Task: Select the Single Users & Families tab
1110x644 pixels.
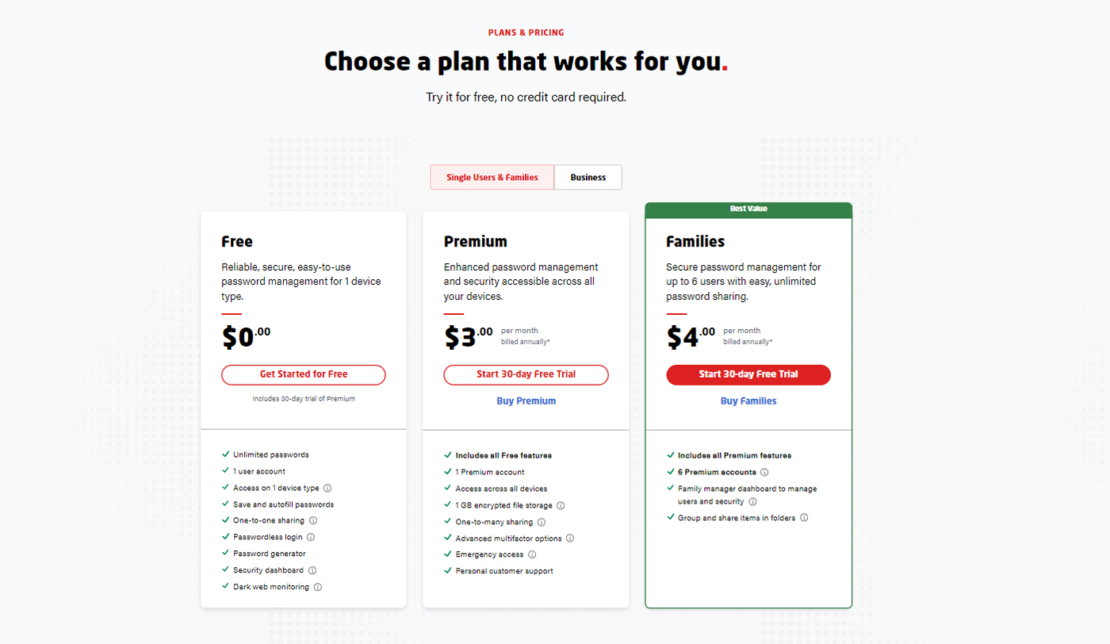Action: tap(492, 177)
